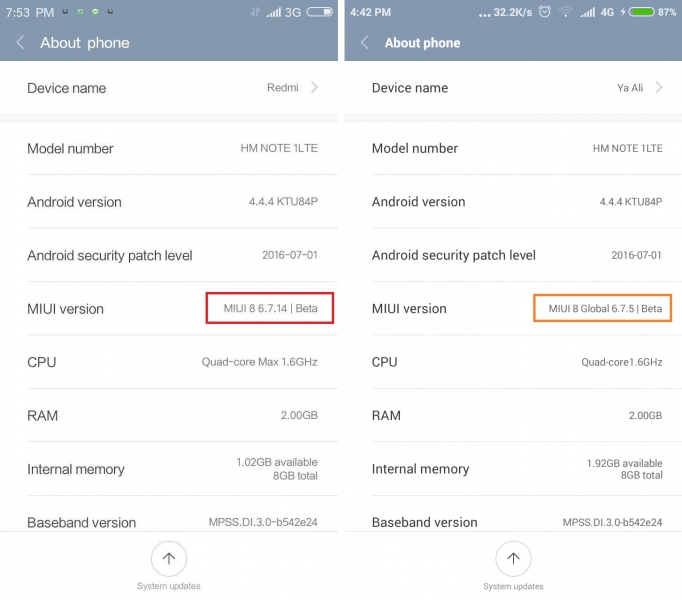Select Android version row on right phone

click(515, 202)
